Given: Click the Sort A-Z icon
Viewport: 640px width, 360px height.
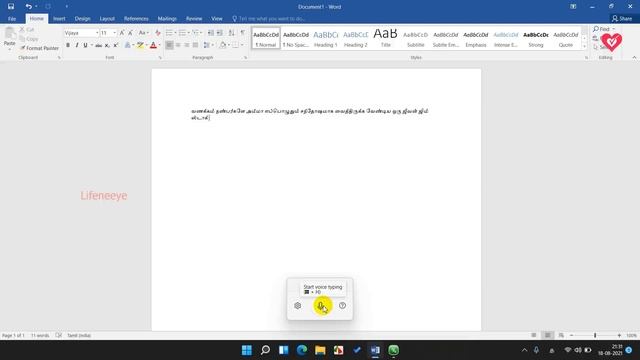Looking at the screenshot, I should coord(231,33).
